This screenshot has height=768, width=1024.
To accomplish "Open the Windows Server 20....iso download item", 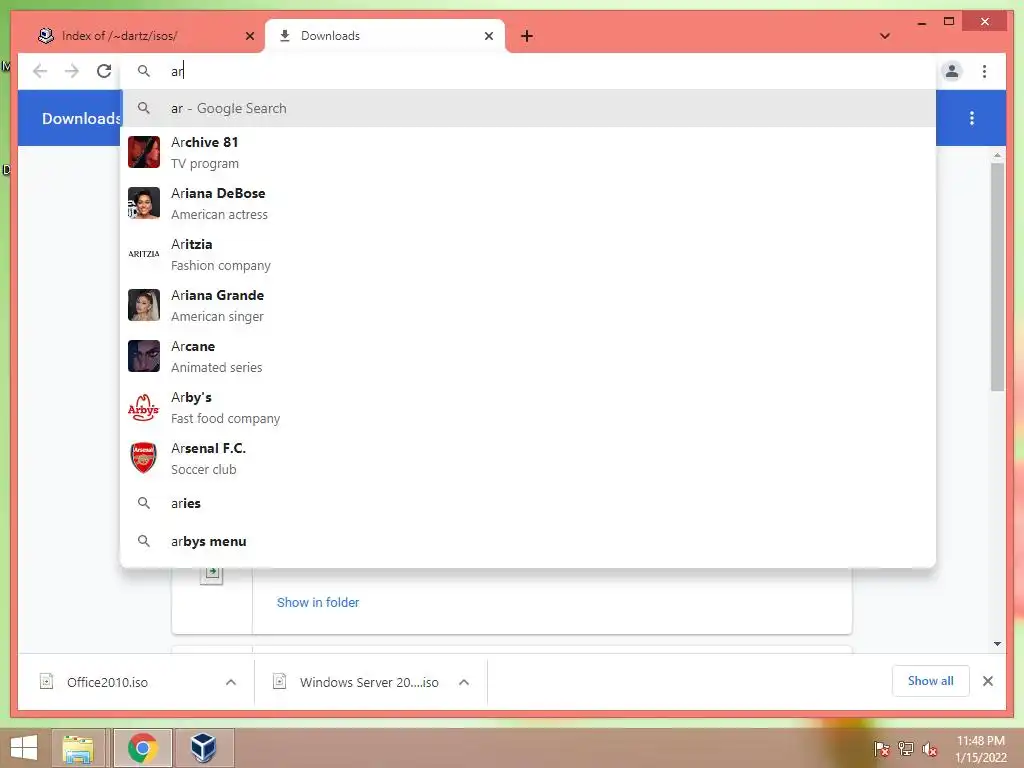I will point(356,682).
